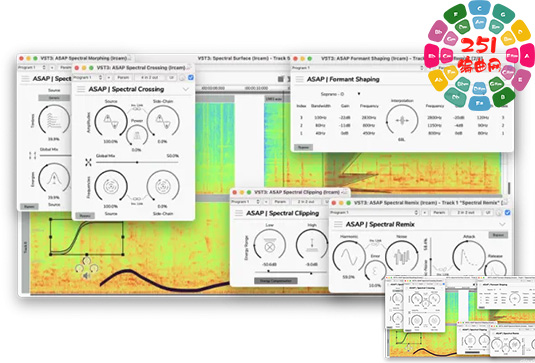Screen dimensions: 535x363
Task: Click the crossed-arrows icon beside Global Mix in Spectral Crossing
Action: (88, 162)
